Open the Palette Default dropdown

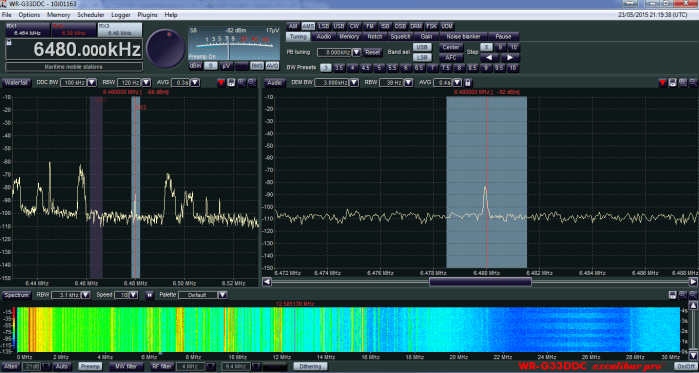(x=222, y=295)
